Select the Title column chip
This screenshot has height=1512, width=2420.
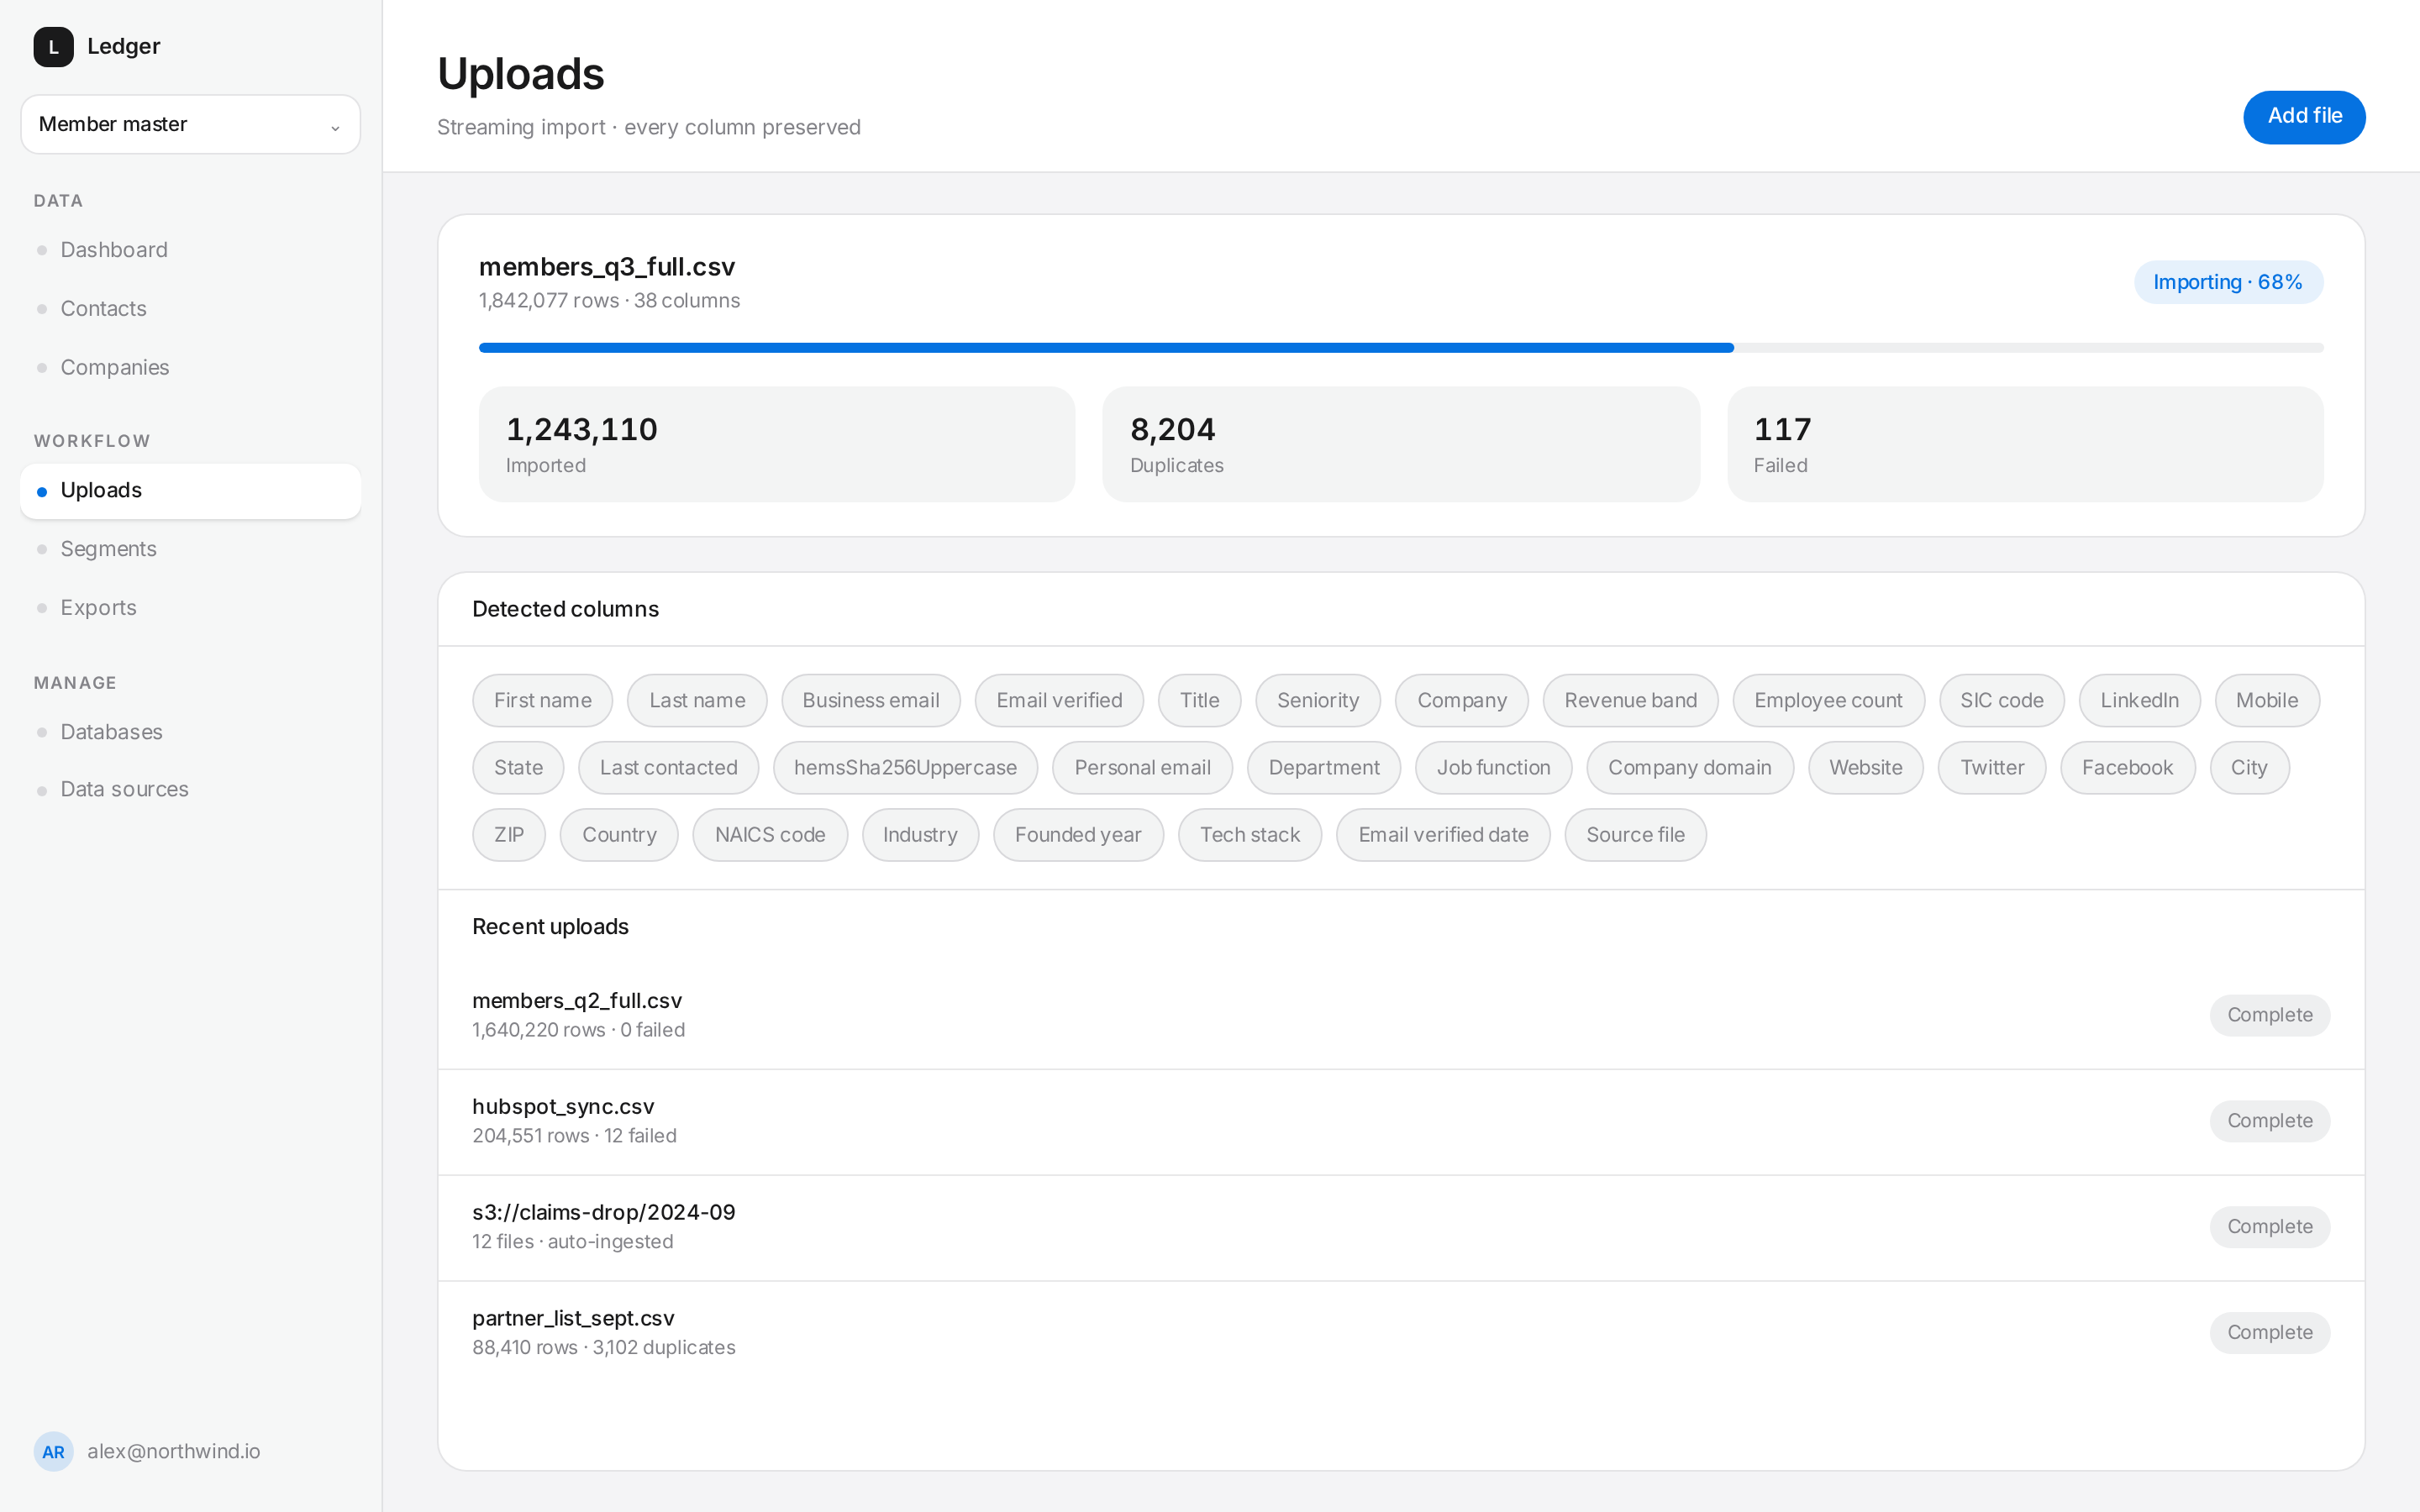[x=1199, y=700]
